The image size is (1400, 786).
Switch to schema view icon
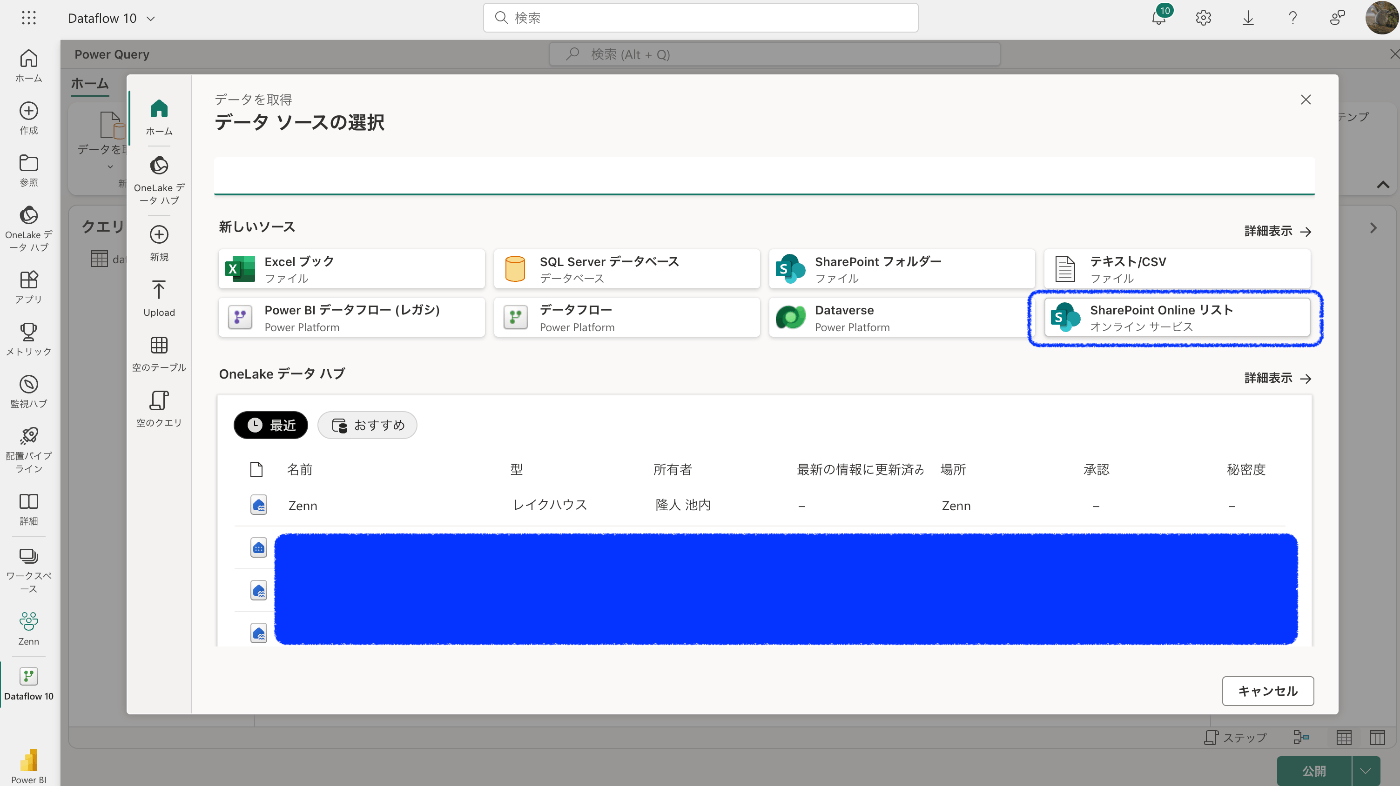(x=1377, y=737)
